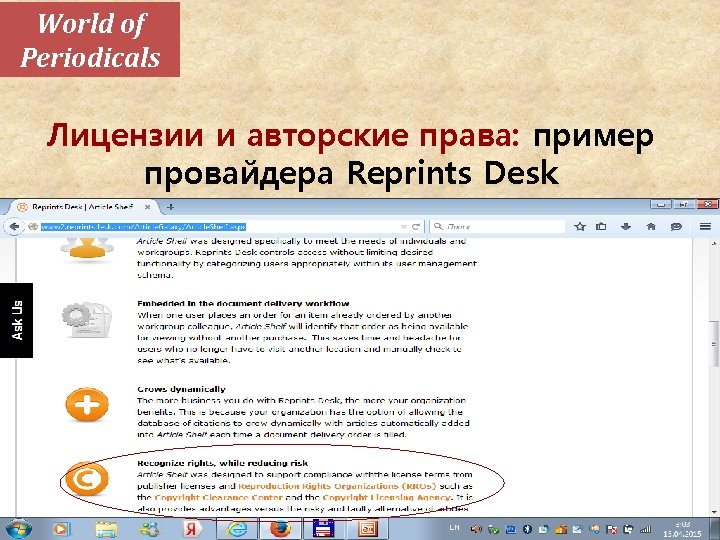Viewport: 720px width, 540px height.
Task: Reload the page with the refresh icon
Action: (416, 226)
